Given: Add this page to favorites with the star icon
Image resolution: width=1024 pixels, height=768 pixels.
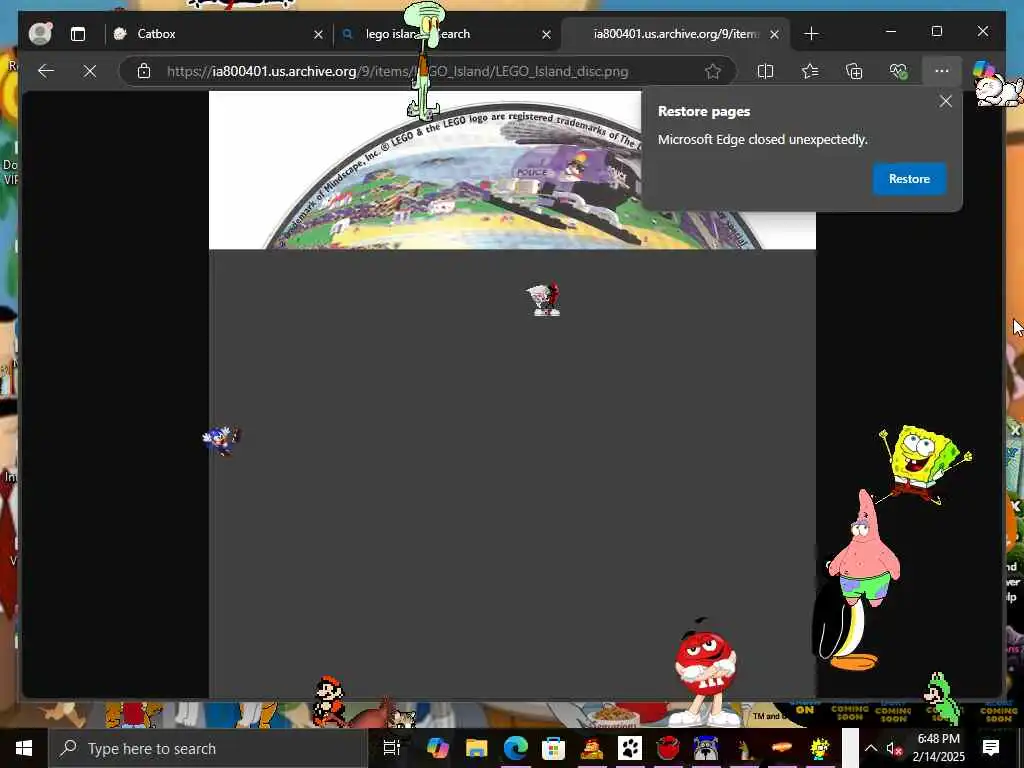Looking at the screenshot, I should tap(712, 71).
